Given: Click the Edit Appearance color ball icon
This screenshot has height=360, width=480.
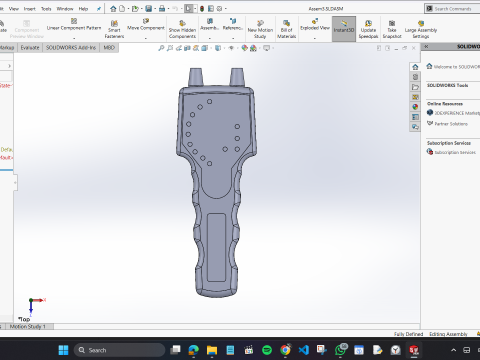Looking at the screenshot, I should pos(245,48).
